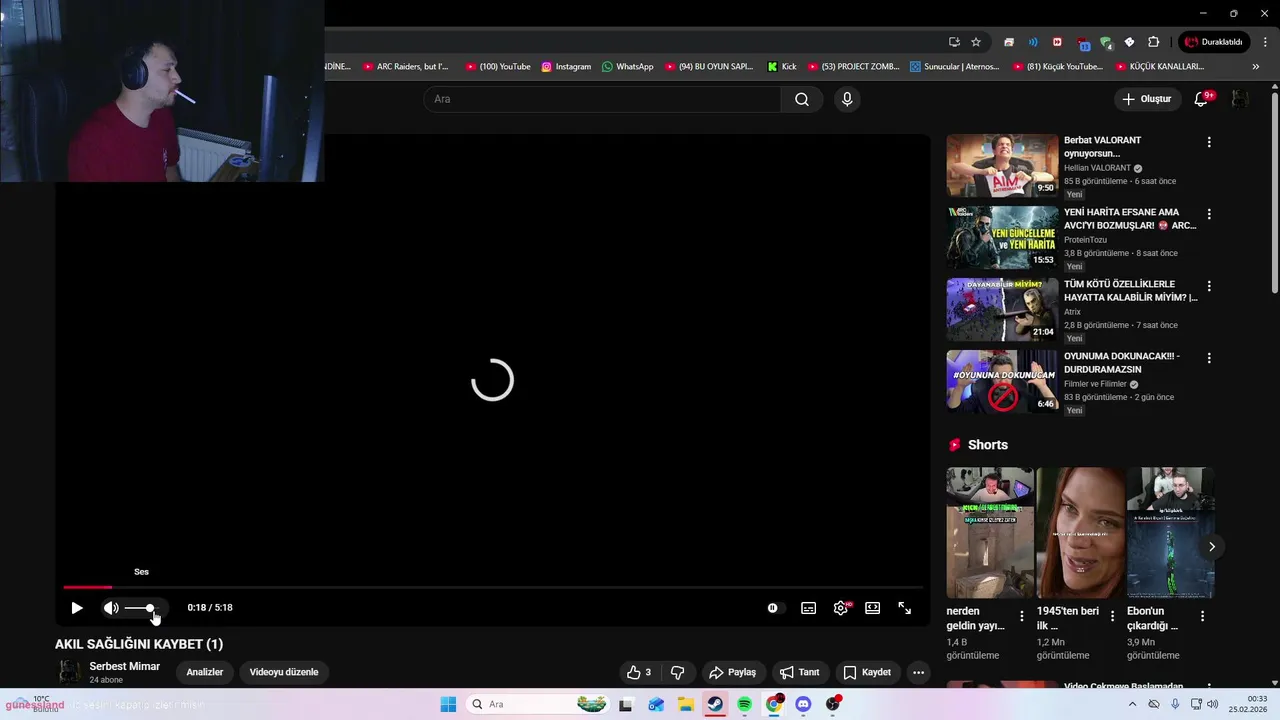Viewport: 1280px width, 720px height.
Task: Dislike the video with thumbs down
Action: 677,672
